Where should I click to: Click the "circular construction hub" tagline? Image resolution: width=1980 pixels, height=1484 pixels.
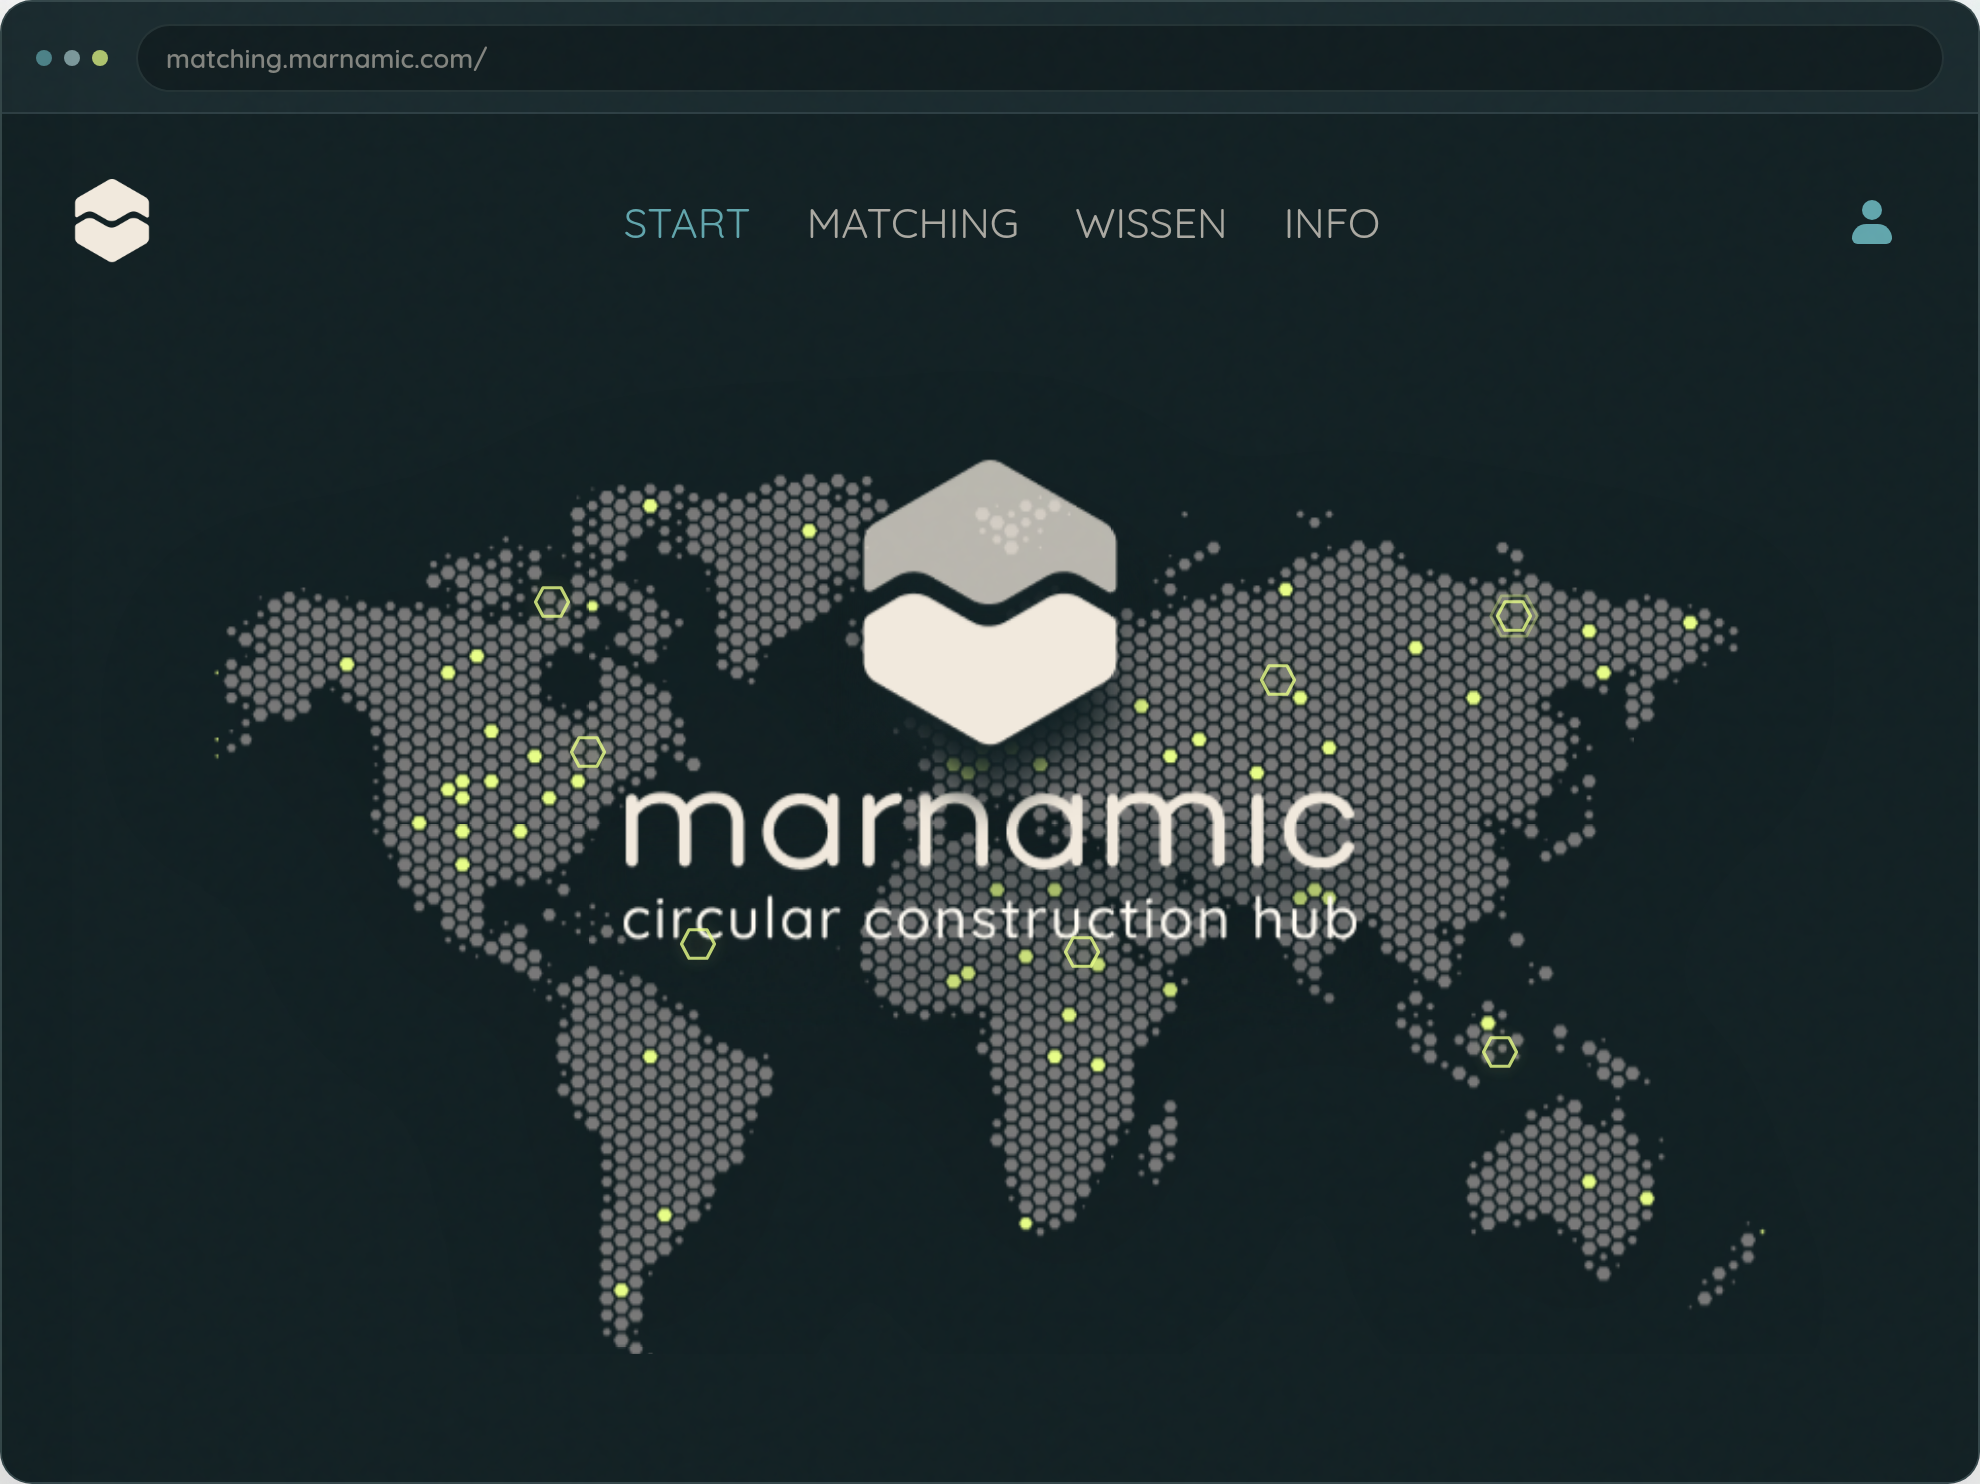pos(989,921)
